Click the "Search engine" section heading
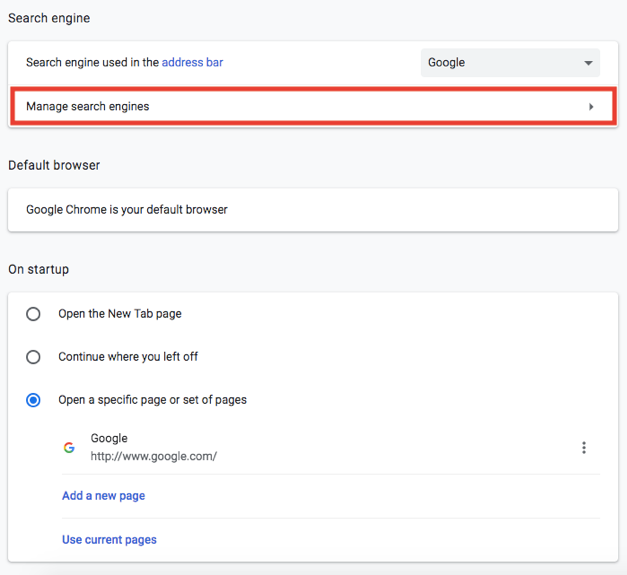627x575 pixels. [49, 18]
